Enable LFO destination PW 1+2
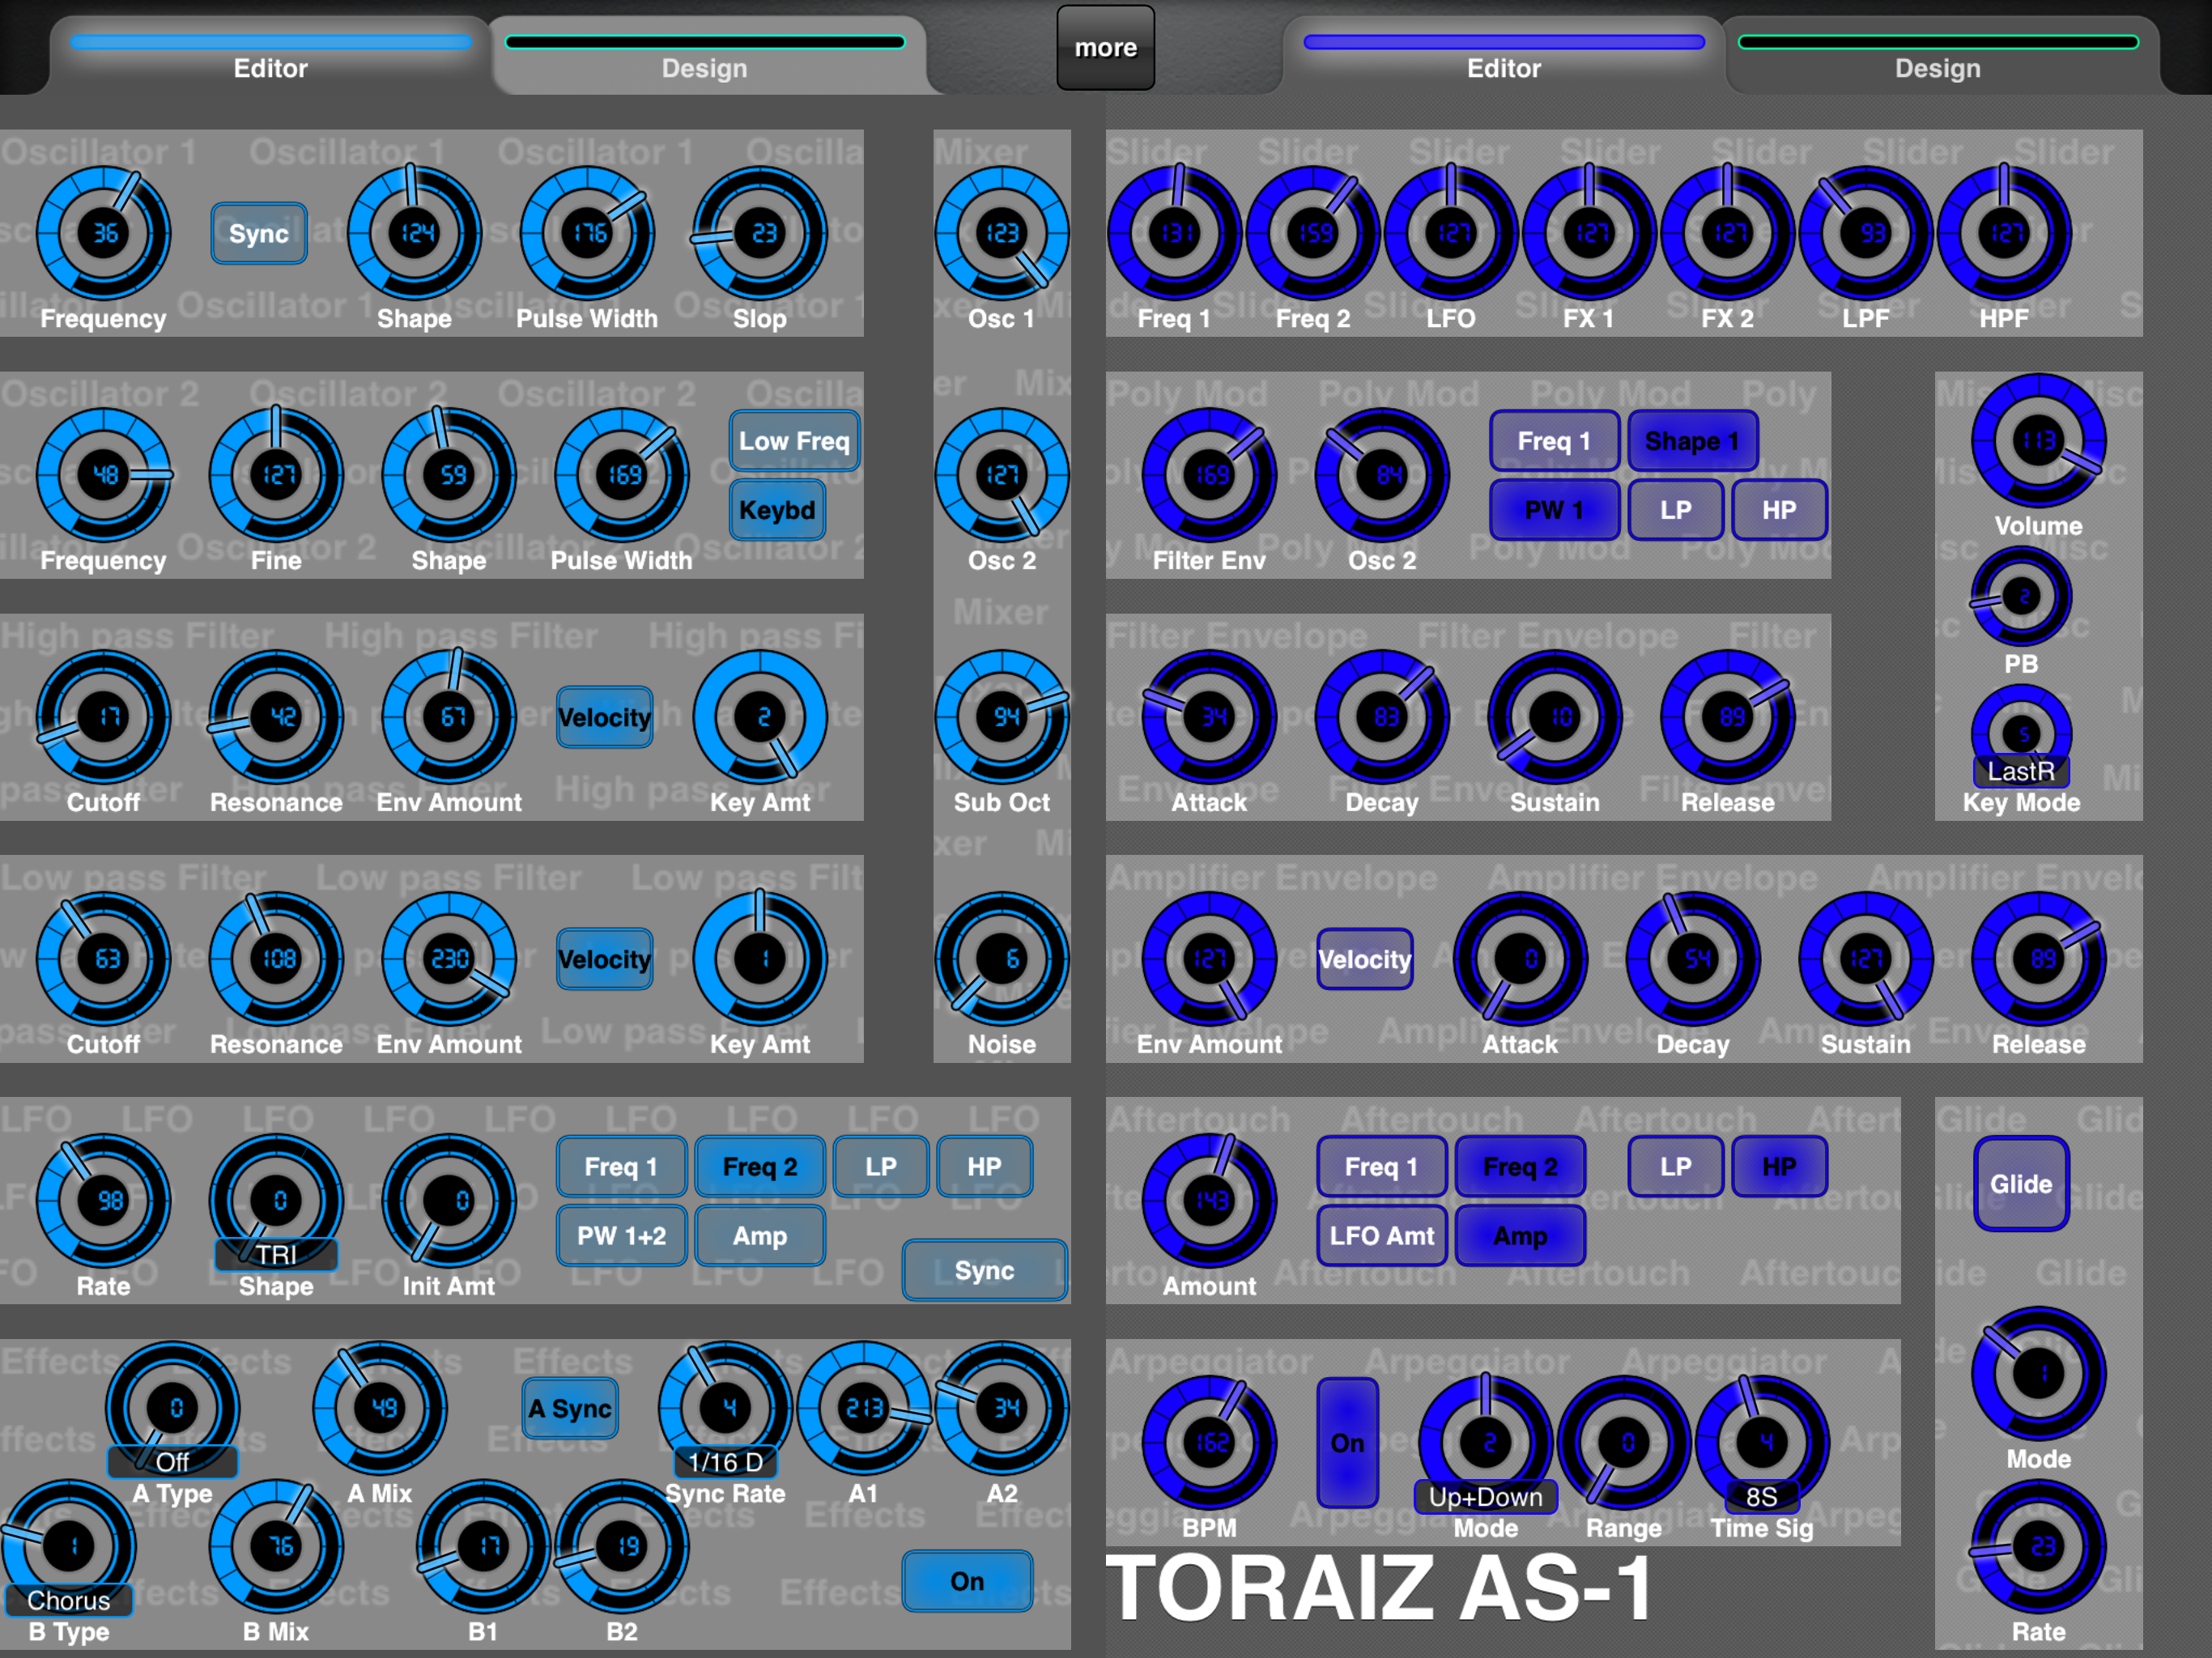Screen dimensions: 2212x1658 [x=621, y=1235]
